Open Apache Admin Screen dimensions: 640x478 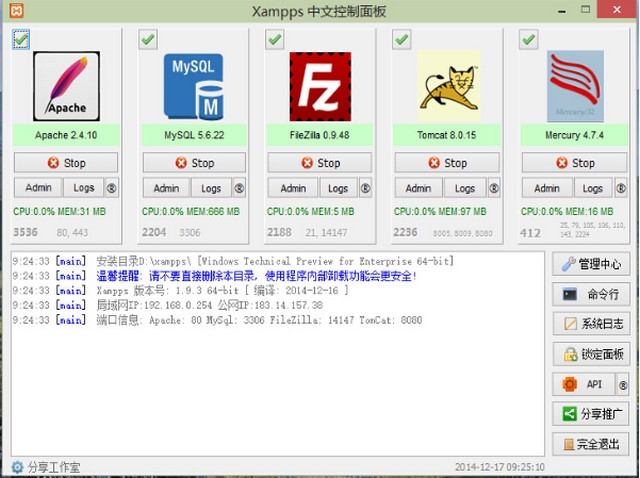pos(38,188)
